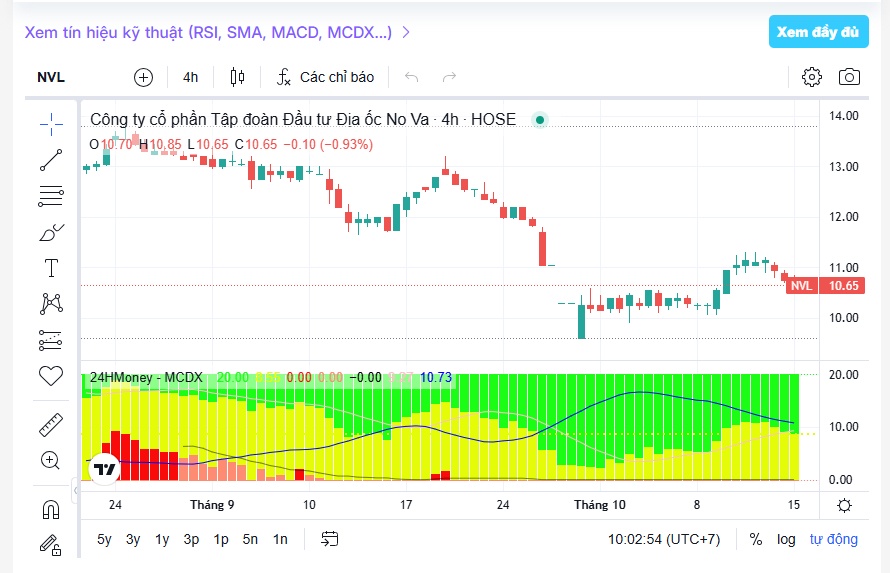The image size is (890, 573).
Task: Activate the zoom in tool
Action: (51, 460)
